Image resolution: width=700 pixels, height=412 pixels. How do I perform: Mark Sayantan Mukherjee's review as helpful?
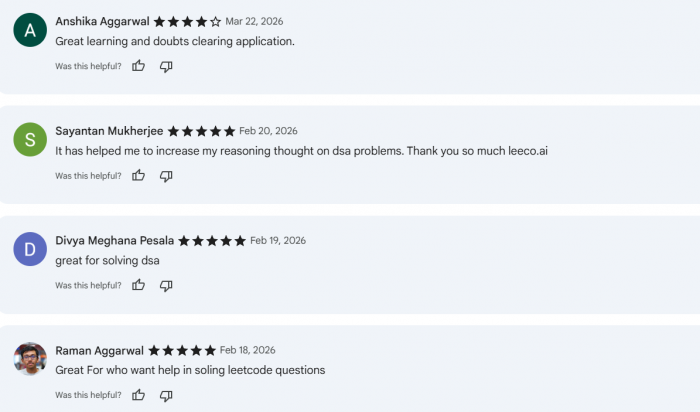(139, 176)
